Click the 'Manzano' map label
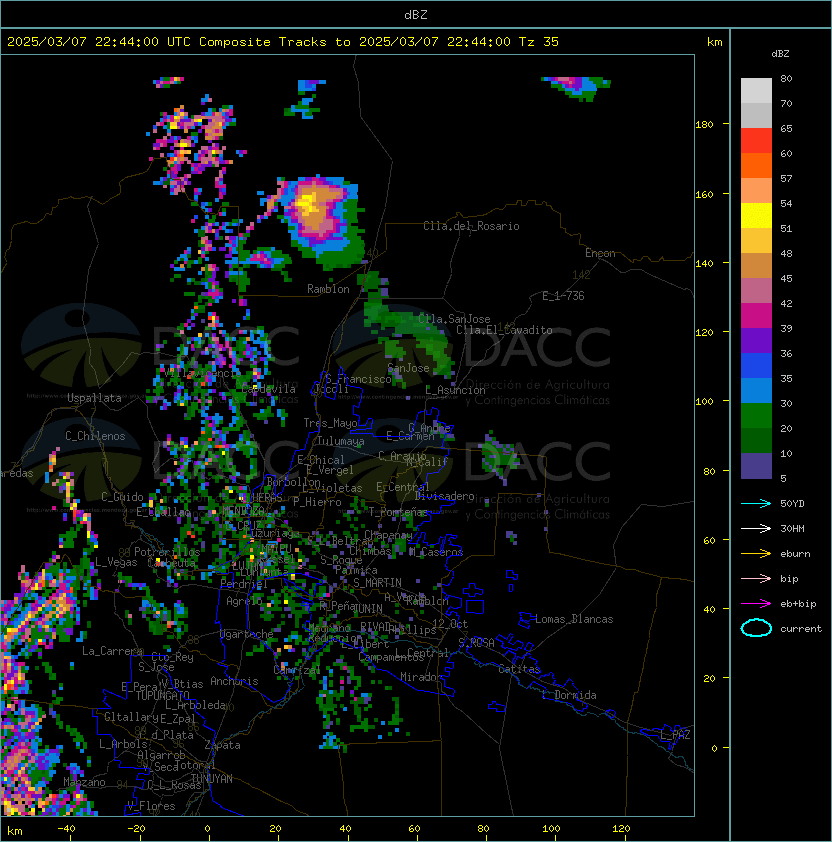The height and width of the screenshot is (842, 832). point(84,782)
